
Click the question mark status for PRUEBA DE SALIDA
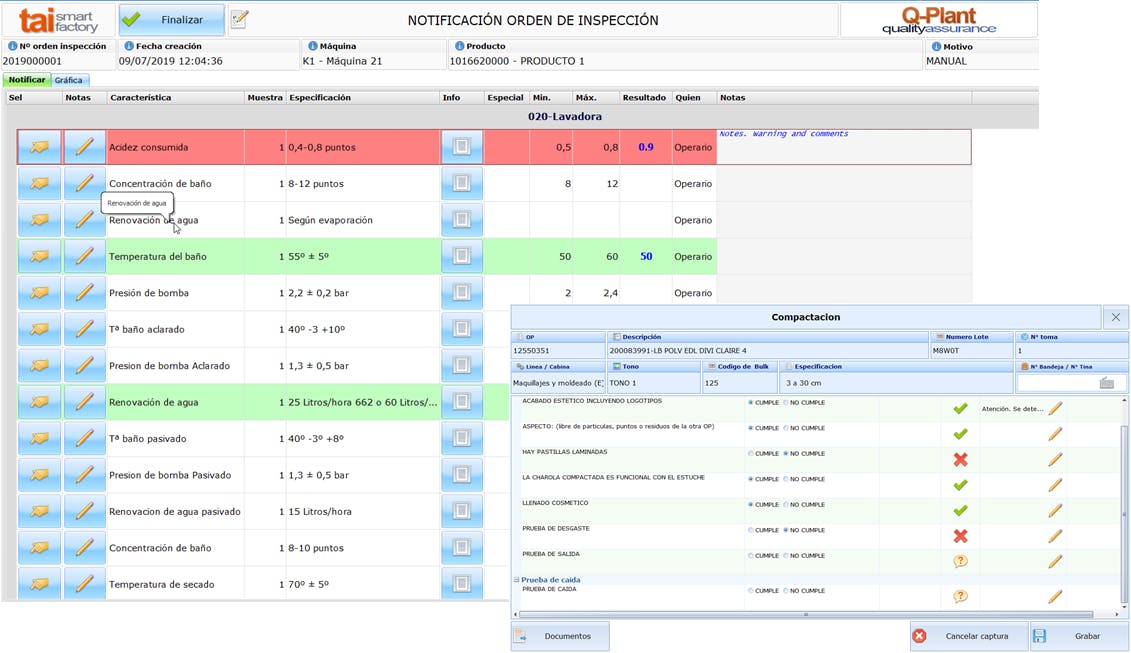[x=960, y=561]
